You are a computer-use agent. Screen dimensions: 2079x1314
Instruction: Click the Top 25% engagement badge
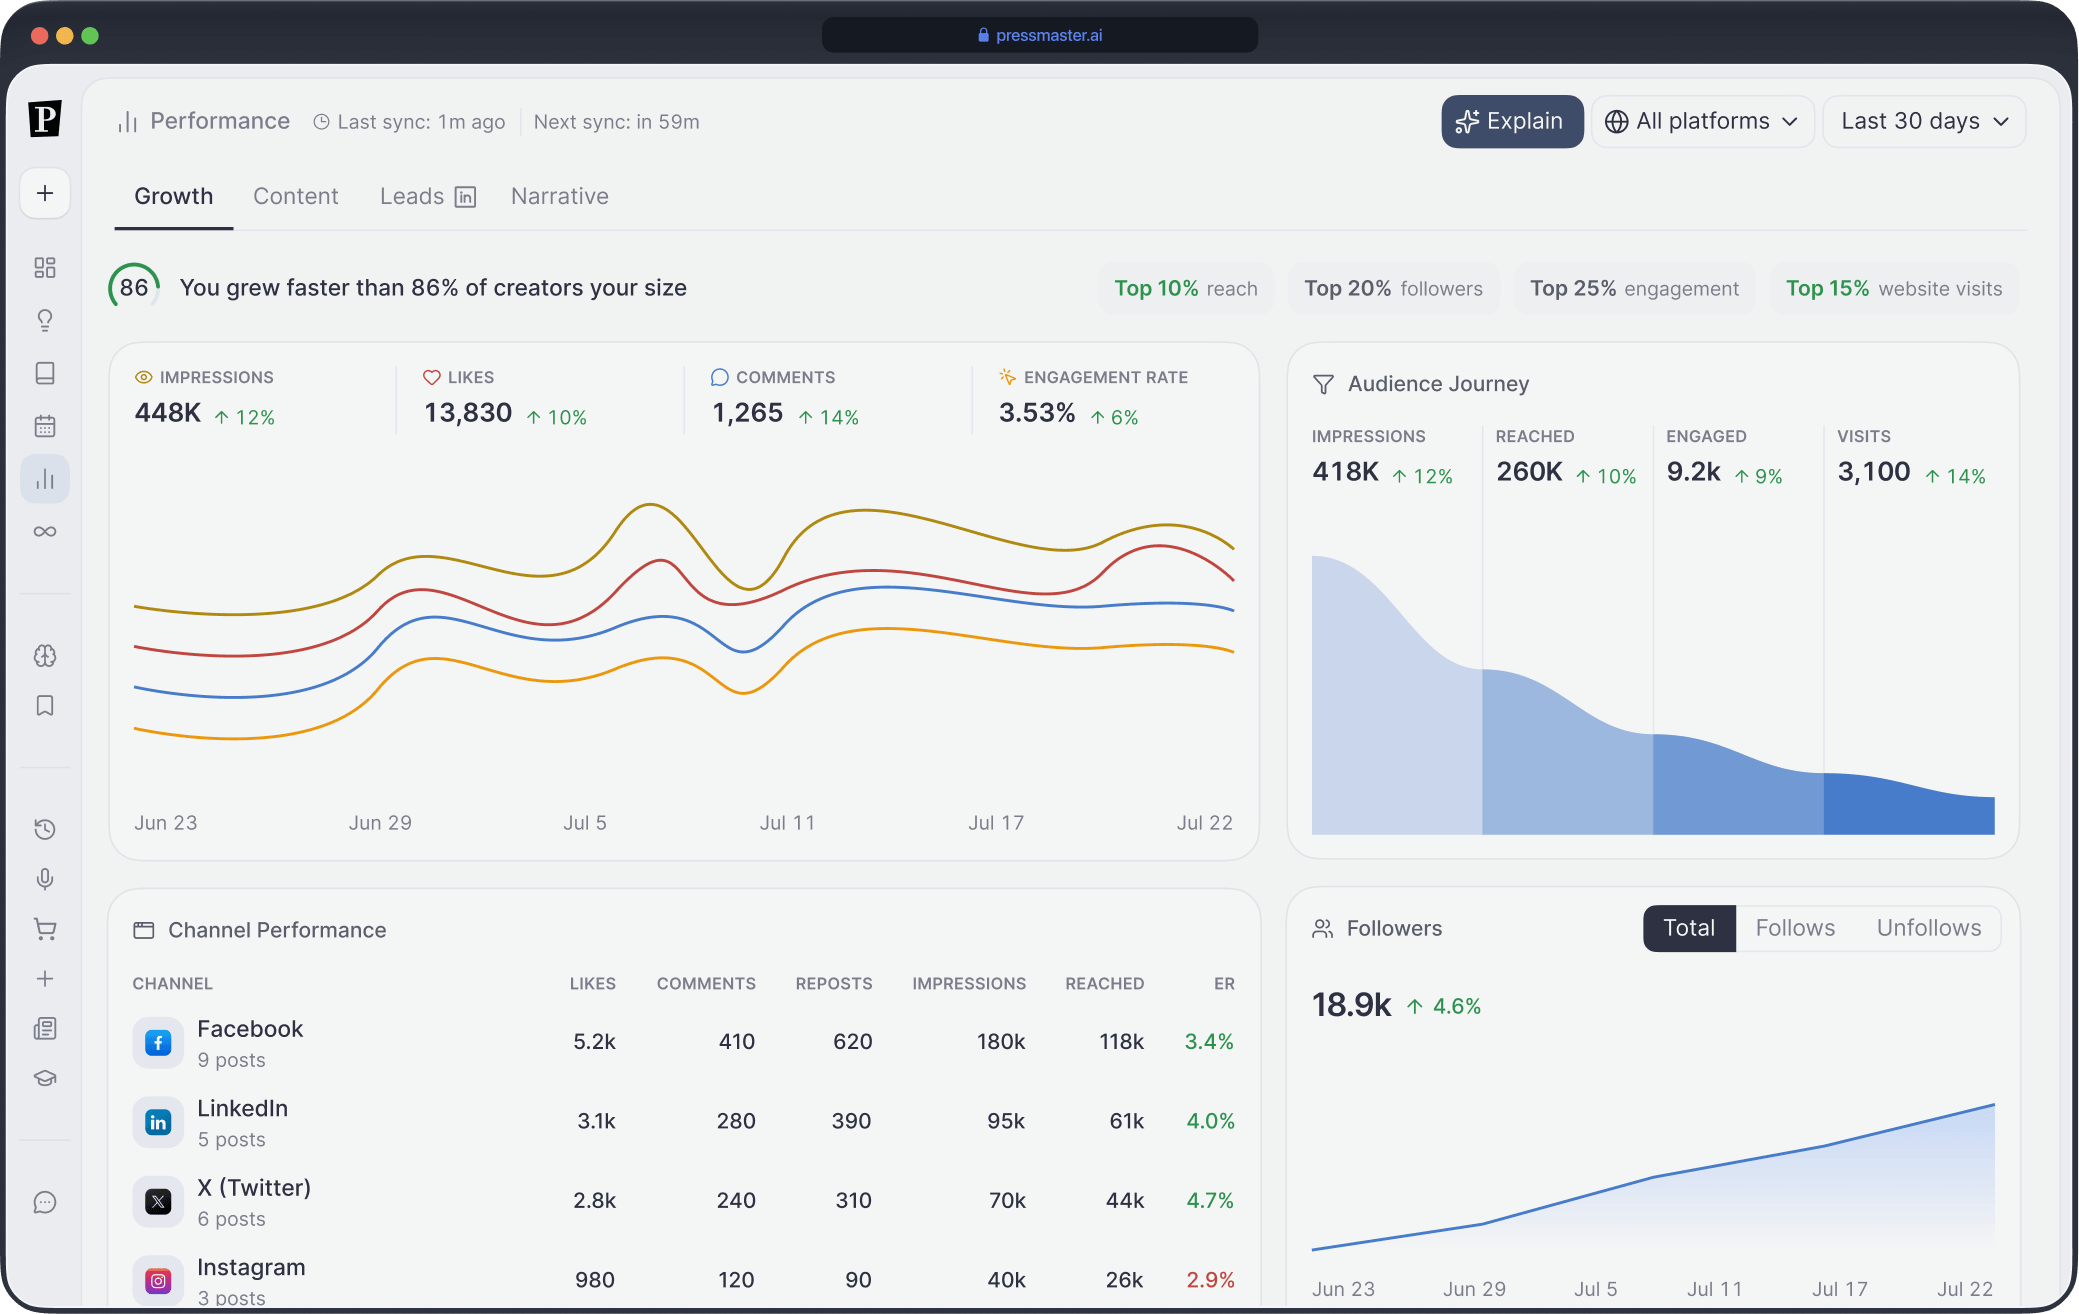click(x=1634, y=288)
